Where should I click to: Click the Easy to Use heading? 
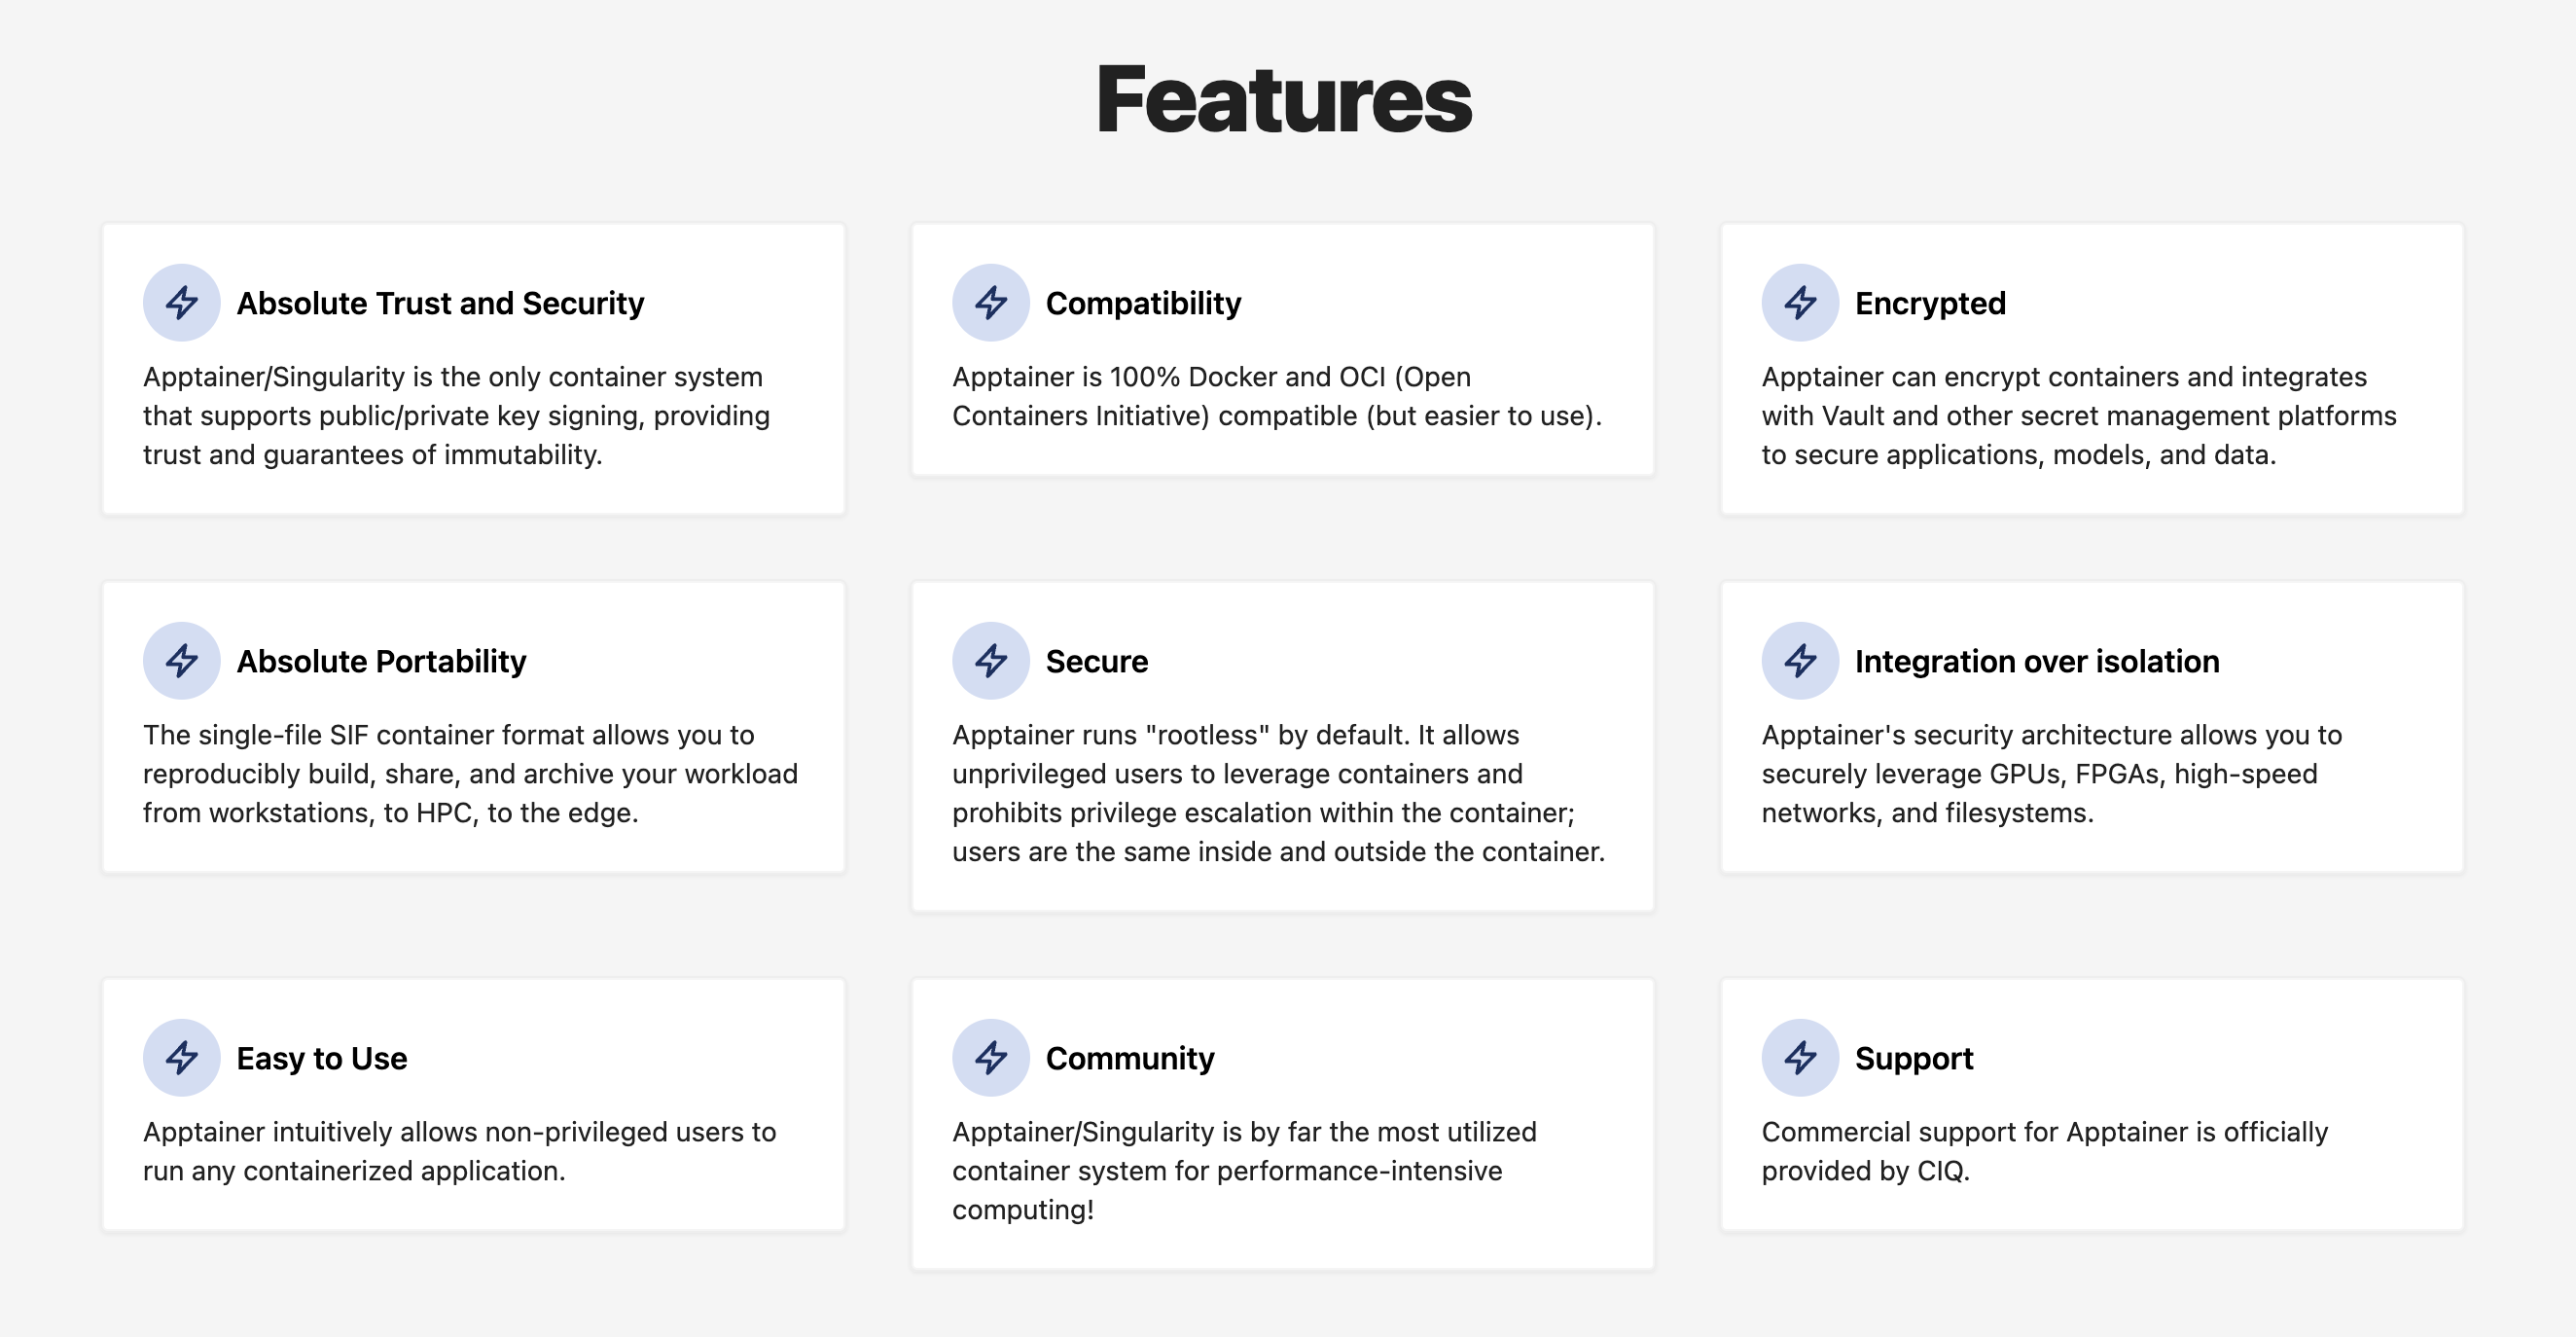(321, 1058)
